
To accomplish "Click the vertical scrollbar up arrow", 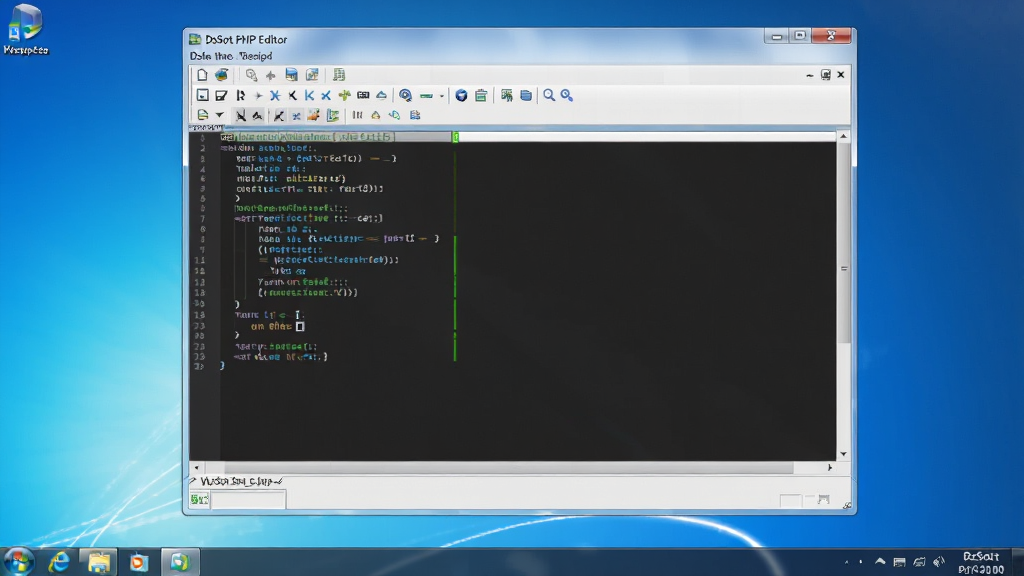I will (x=844, y=136).
